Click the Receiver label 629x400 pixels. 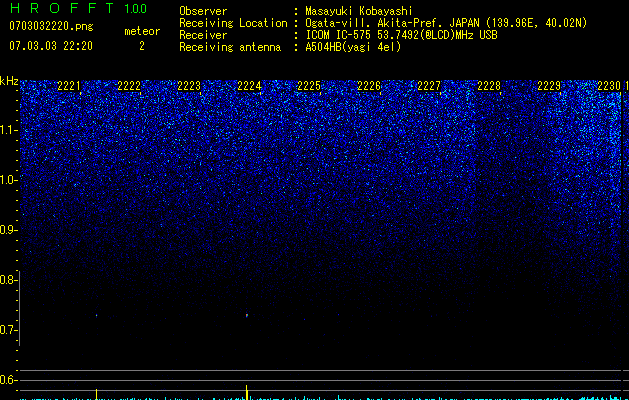(203, 35)
